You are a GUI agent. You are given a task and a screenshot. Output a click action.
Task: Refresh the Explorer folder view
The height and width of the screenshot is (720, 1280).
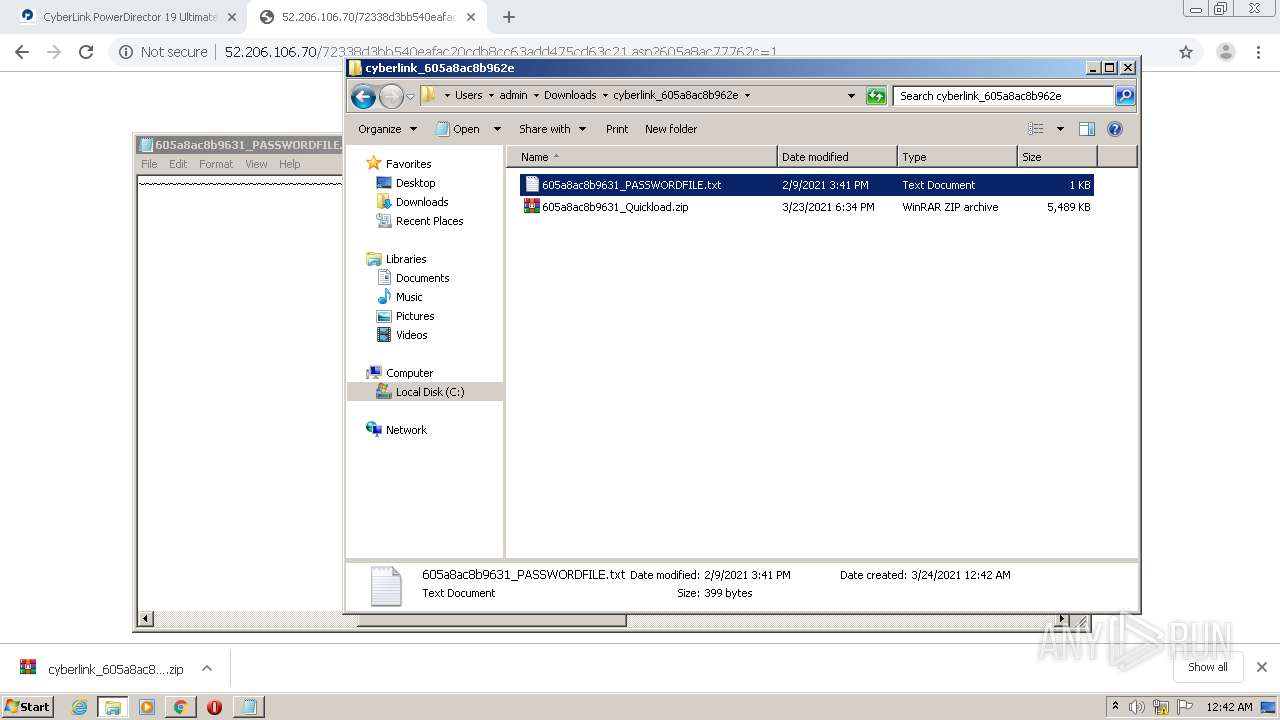click(876, 96)
